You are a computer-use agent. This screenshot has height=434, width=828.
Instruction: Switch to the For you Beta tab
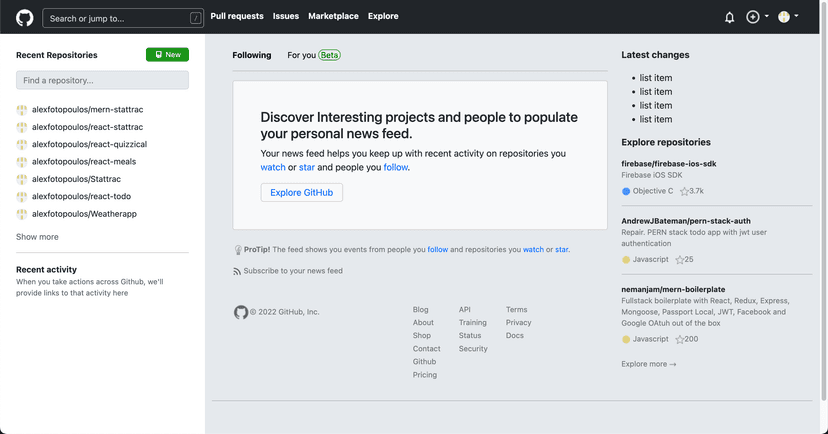[x=314, y=55]
